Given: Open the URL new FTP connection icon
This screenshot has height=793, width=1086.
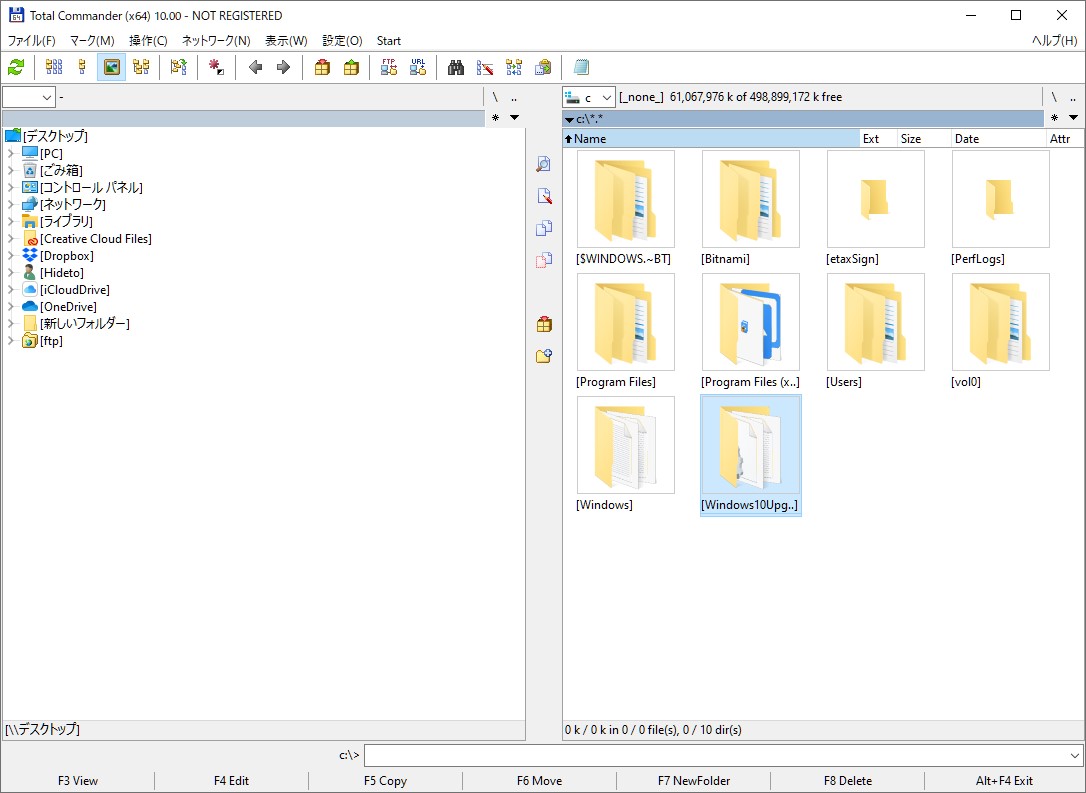Looking at the screenshot, I should pyautogui.click(x=418, y=67).
